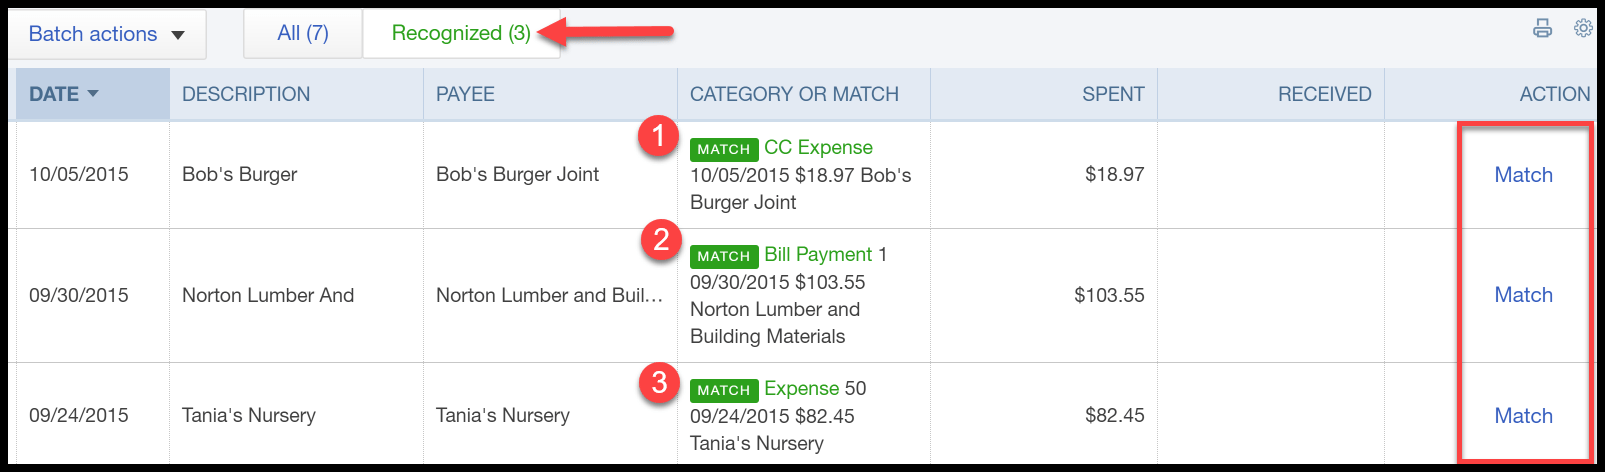The width and height of the screenshot is (1605, 472).
Task: Click Match for Tania's Nursery transaction
Action: pyautogui.click(x=1523, y=416)
